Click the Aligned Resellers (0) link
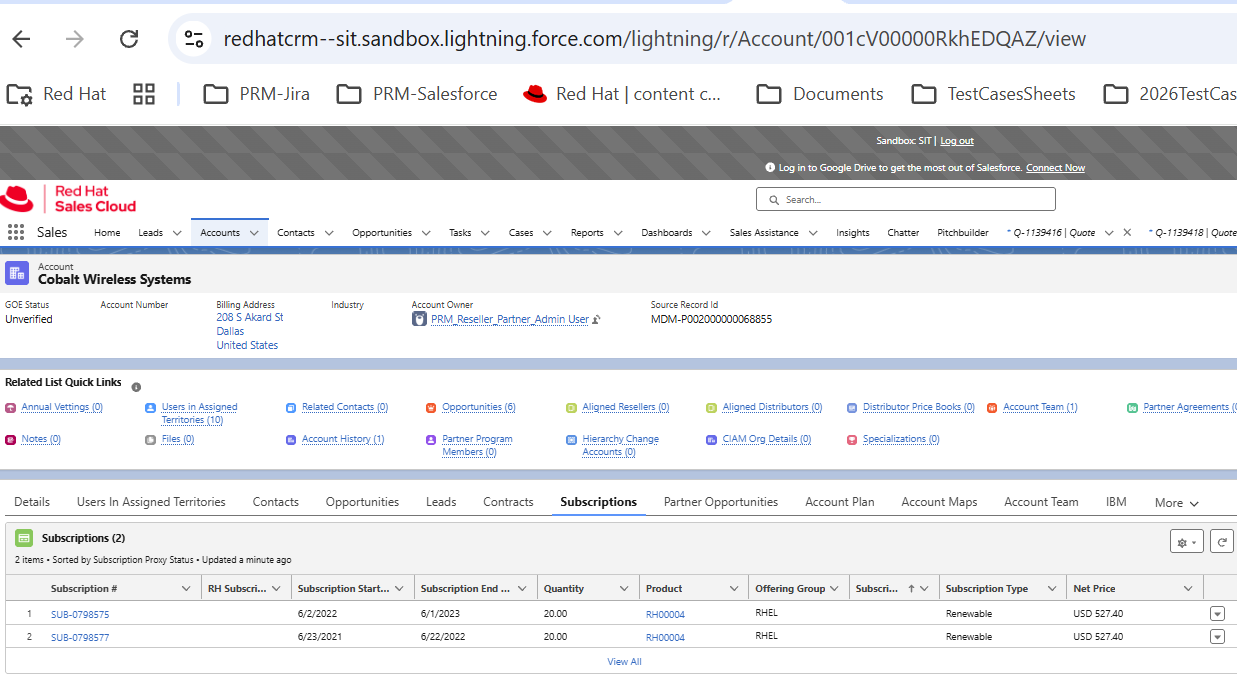The height and width of the screenshot is (674, 1237). (x=626, y=407)
